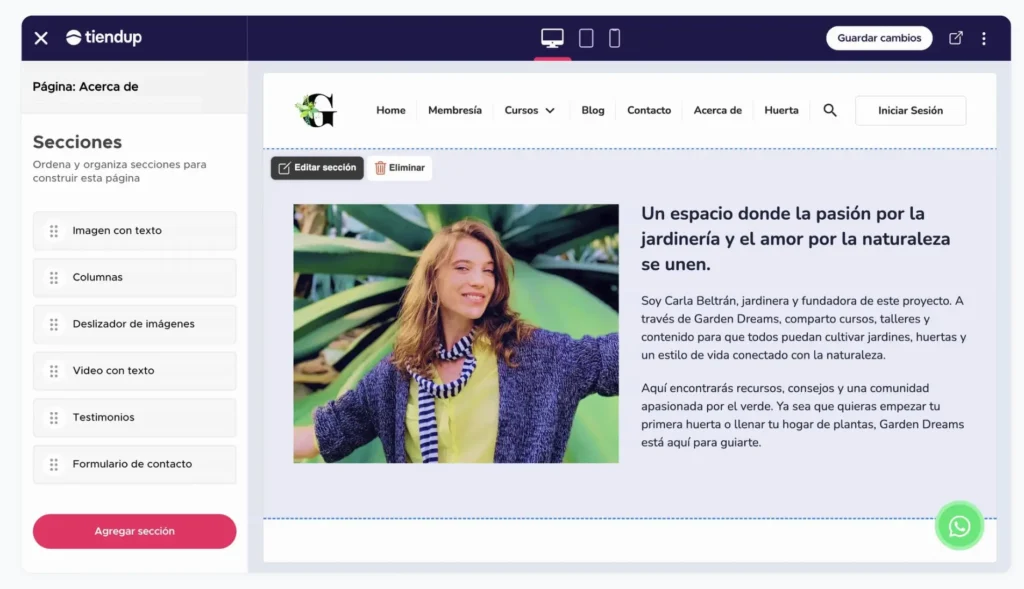Switch to tablet preview mode
The width and height of the screenshot is (1024, 589).
coord(586,37)
